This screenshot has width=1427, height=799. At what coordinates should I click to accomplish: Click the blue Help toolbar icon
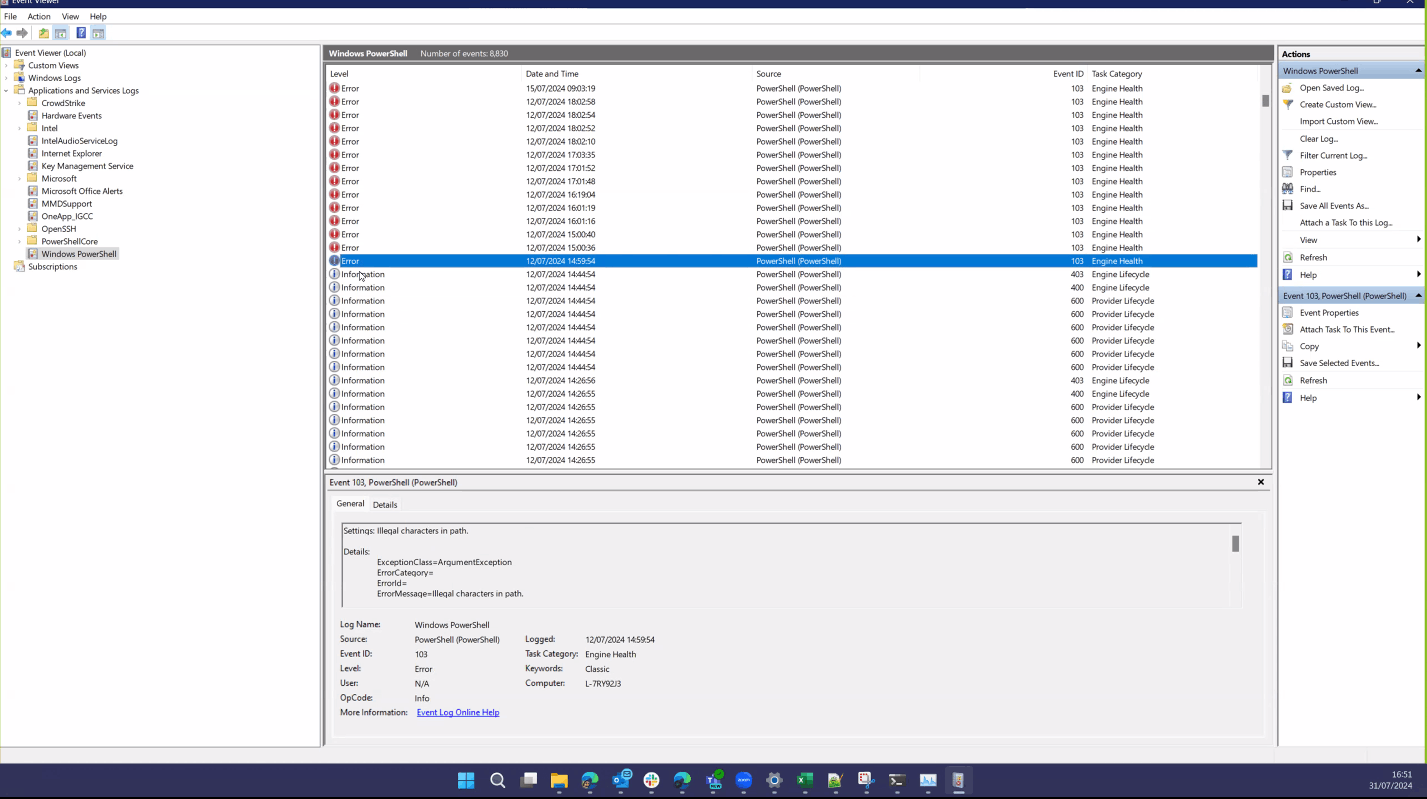[81, 33]
